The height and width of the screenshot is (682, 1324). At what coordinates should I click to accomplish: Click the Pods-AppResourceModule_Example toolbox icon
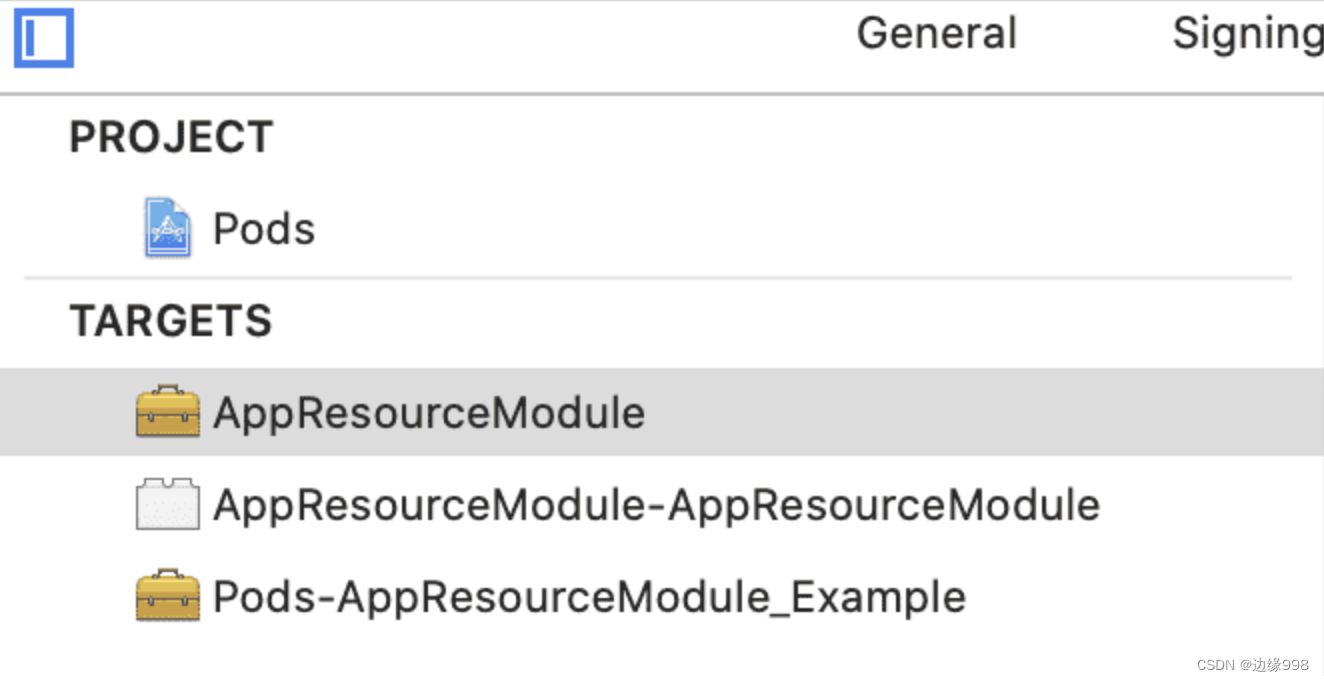(x=167, y=597)
